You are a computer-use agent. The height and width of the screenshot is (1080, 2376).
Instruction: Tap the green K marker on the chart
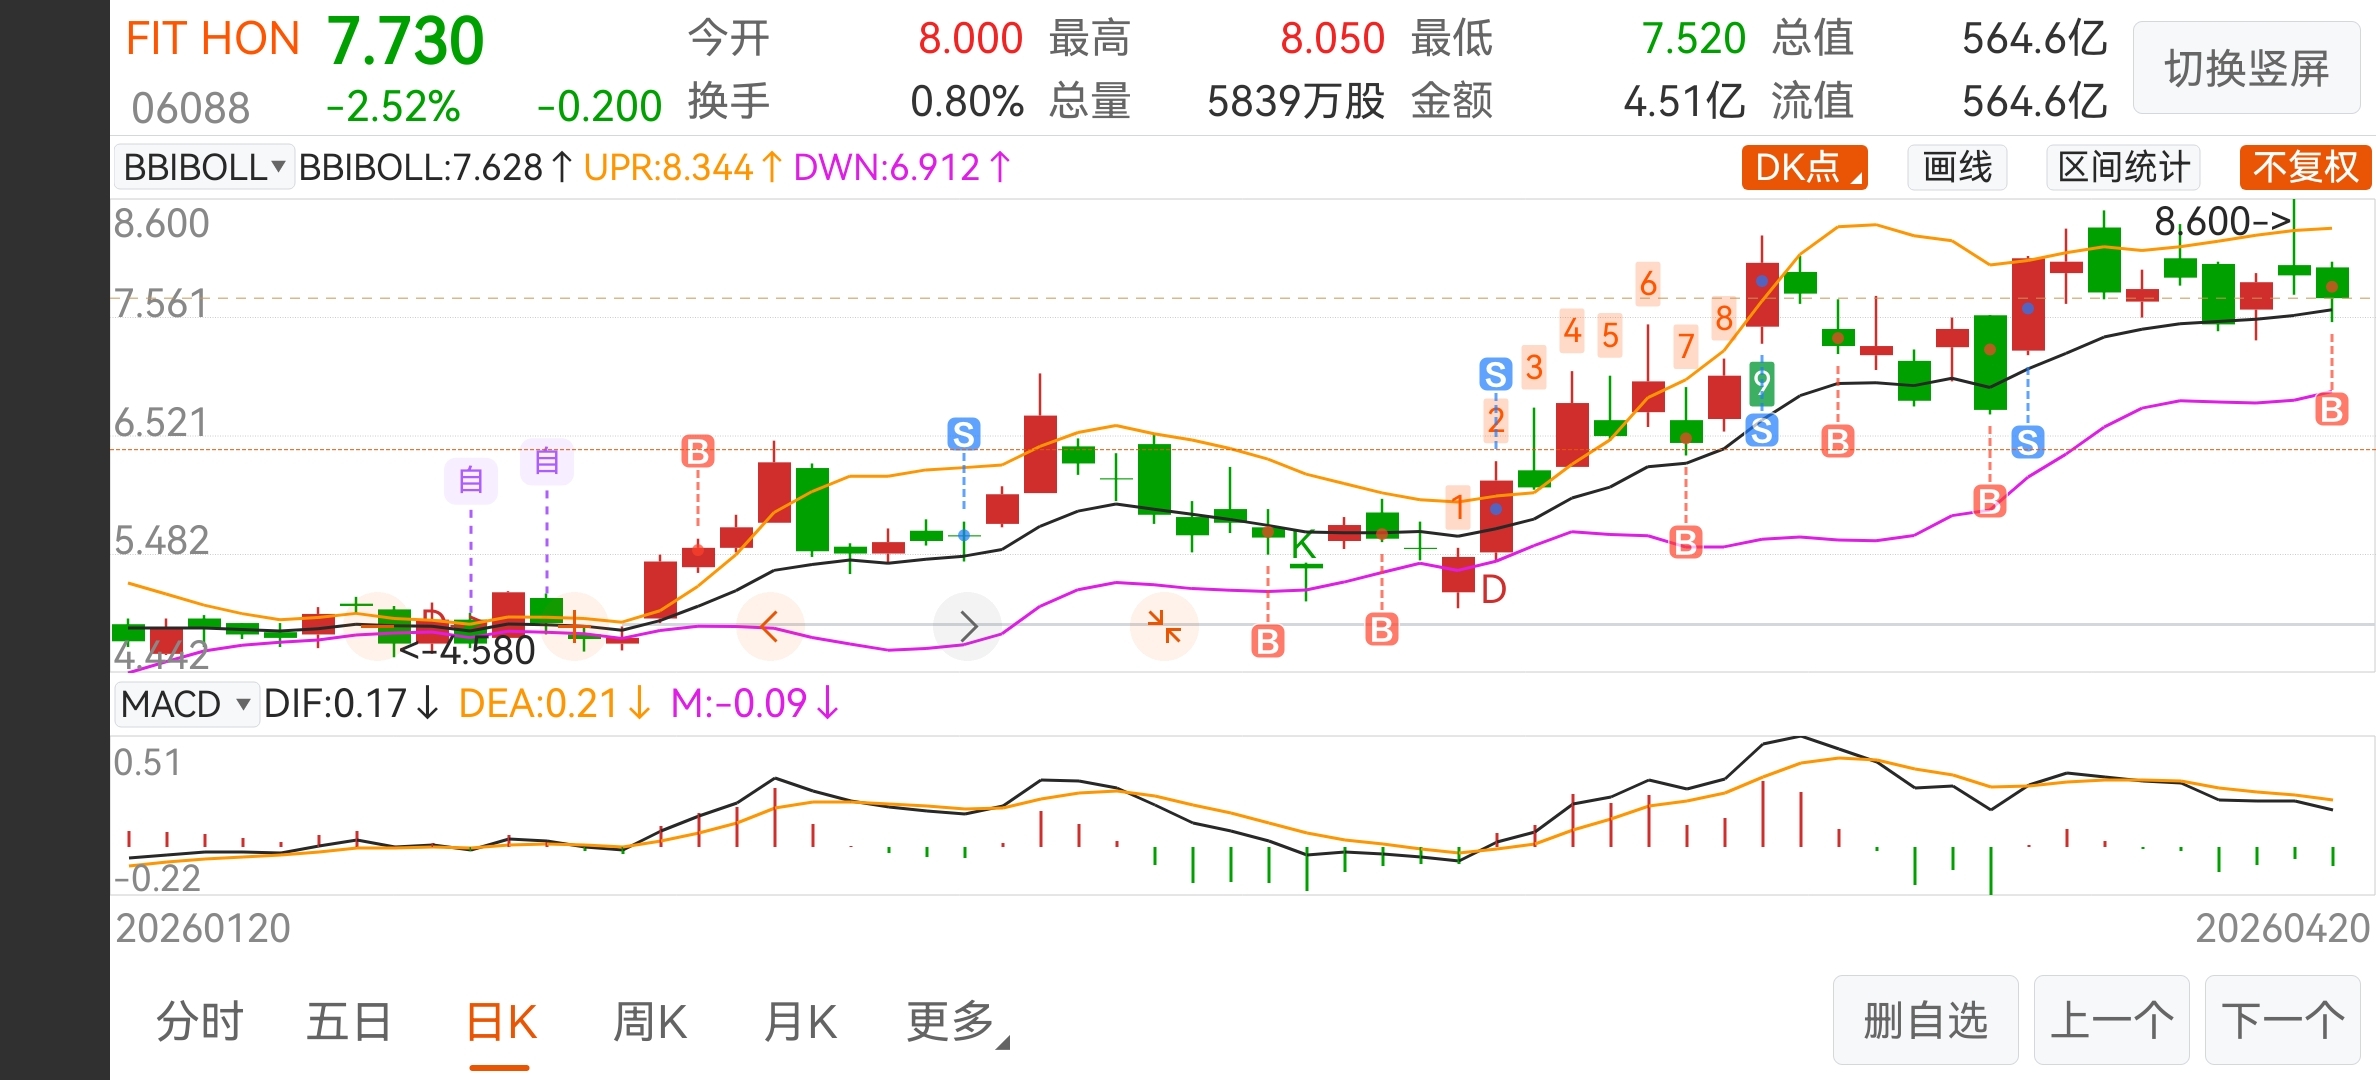click(1303, 546)
